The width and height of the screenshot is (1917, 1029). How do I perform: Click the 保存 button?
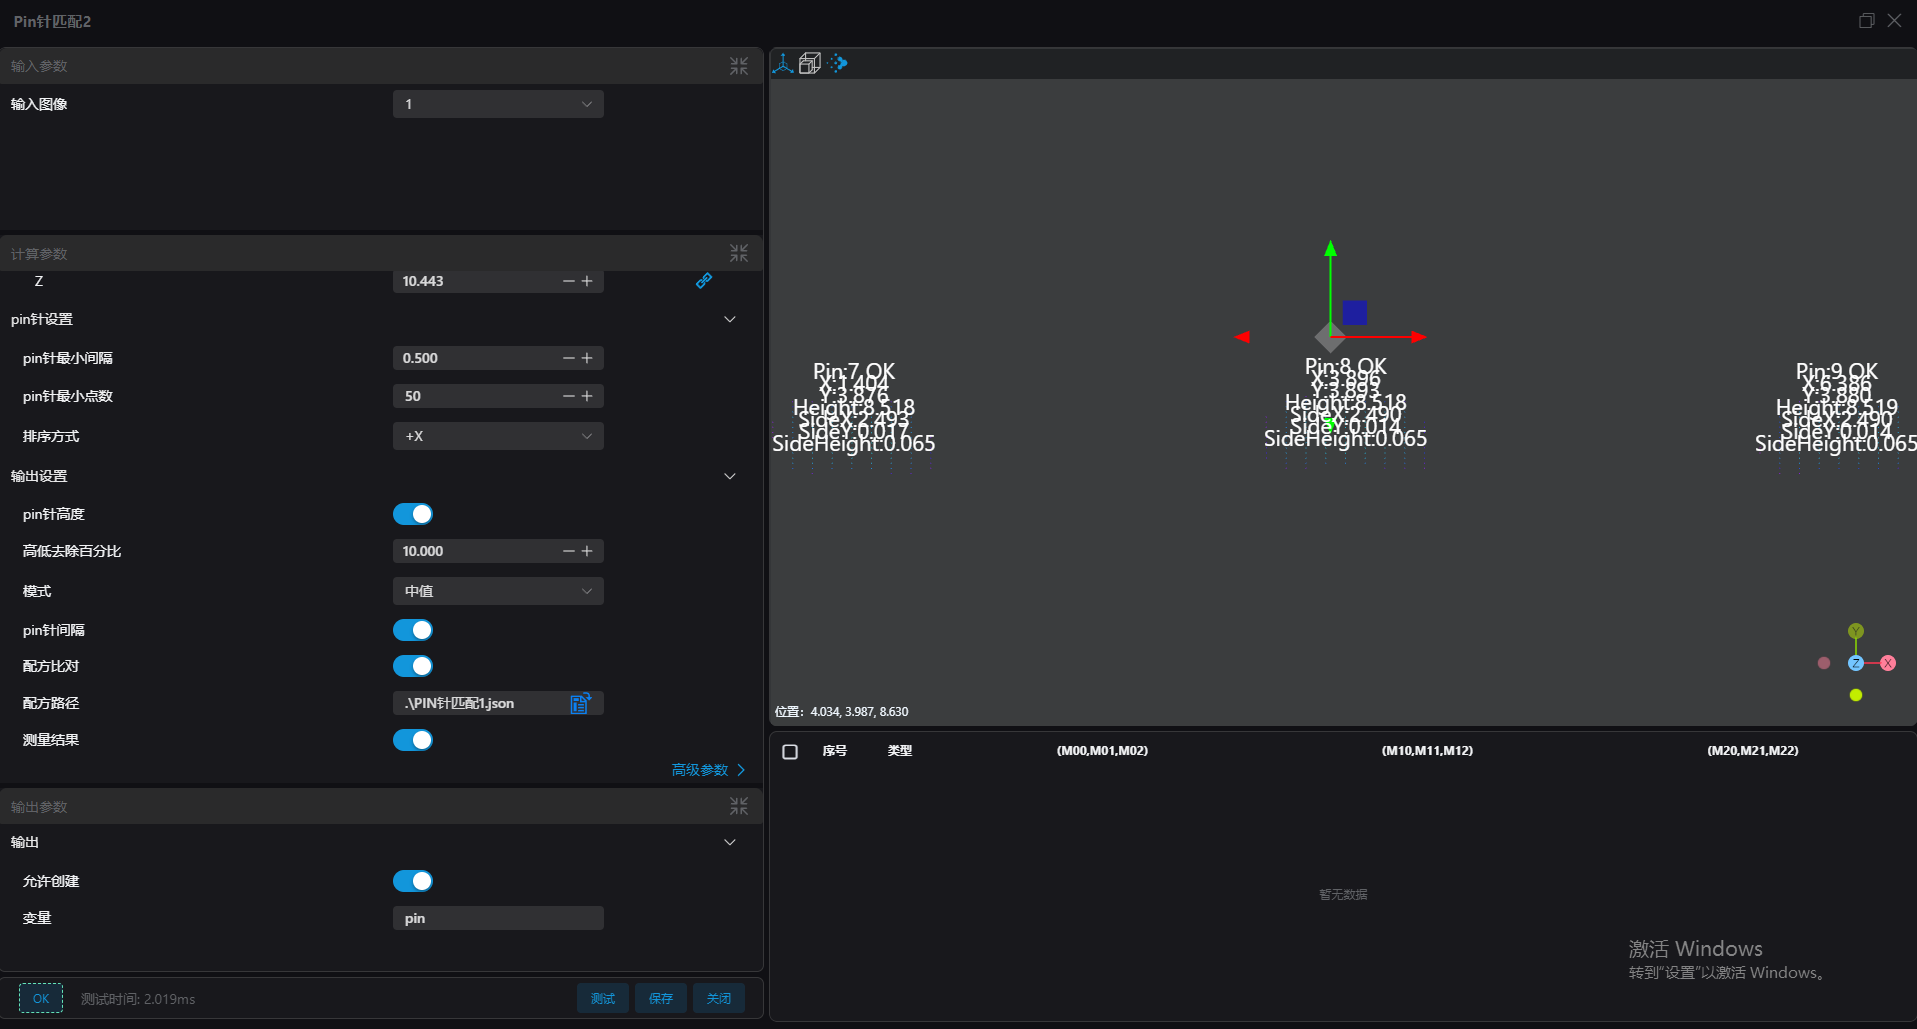click(661, 998)
